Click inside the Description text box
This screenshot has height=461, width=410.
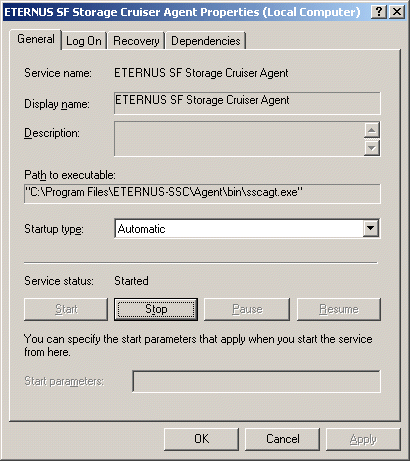[x=239, y=139]
